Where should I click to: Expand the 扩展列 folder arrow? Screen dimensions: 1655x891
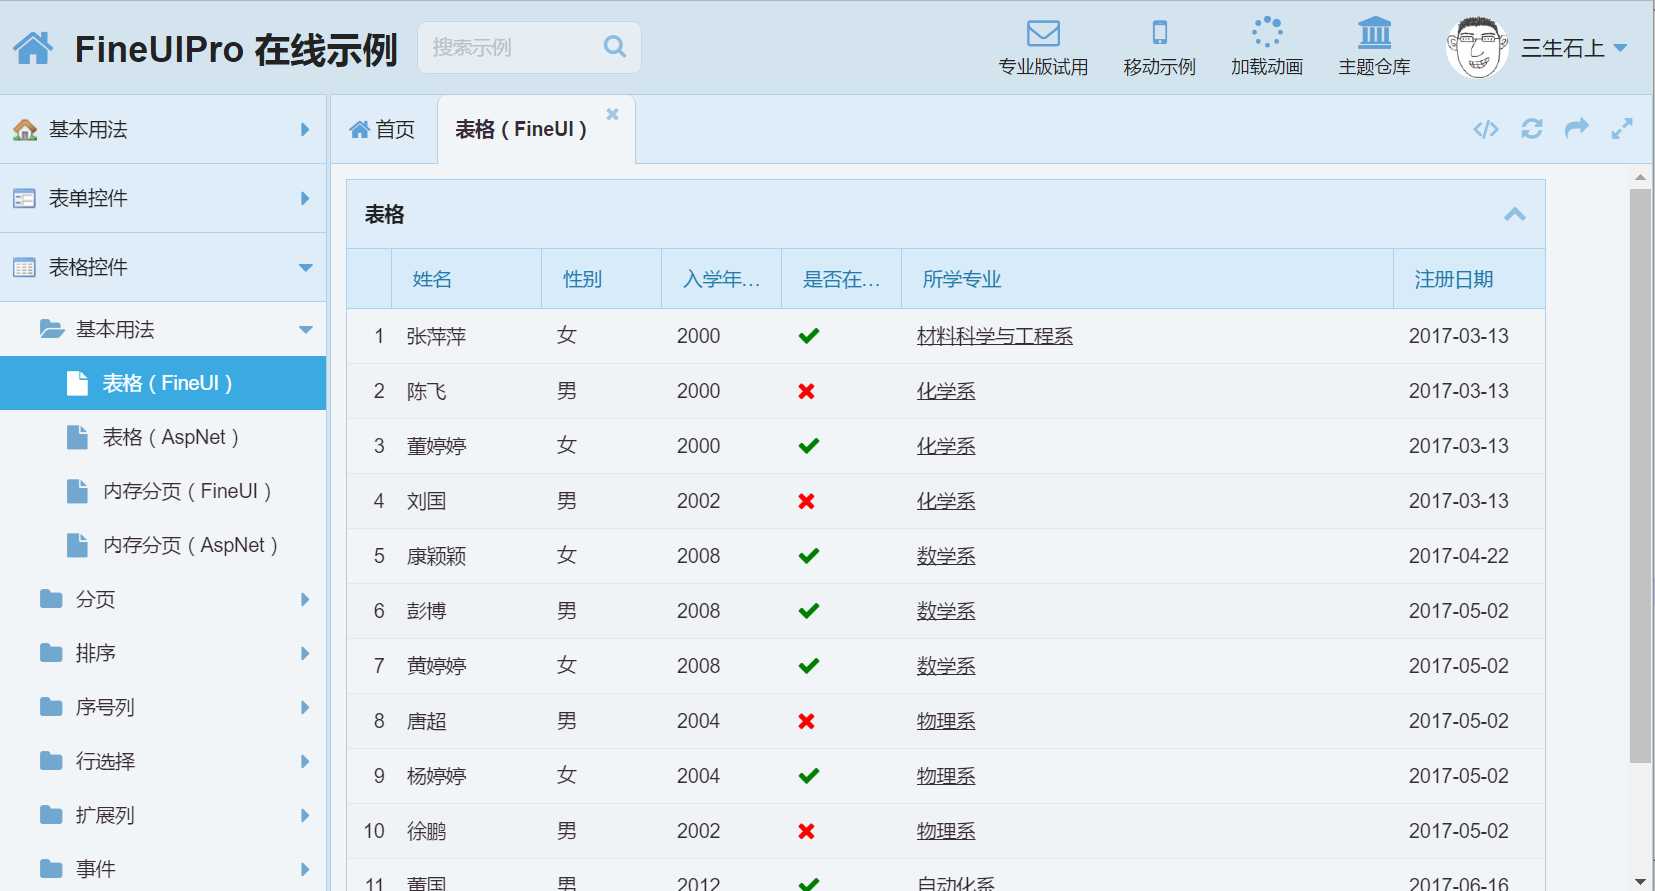pos(305,815)
